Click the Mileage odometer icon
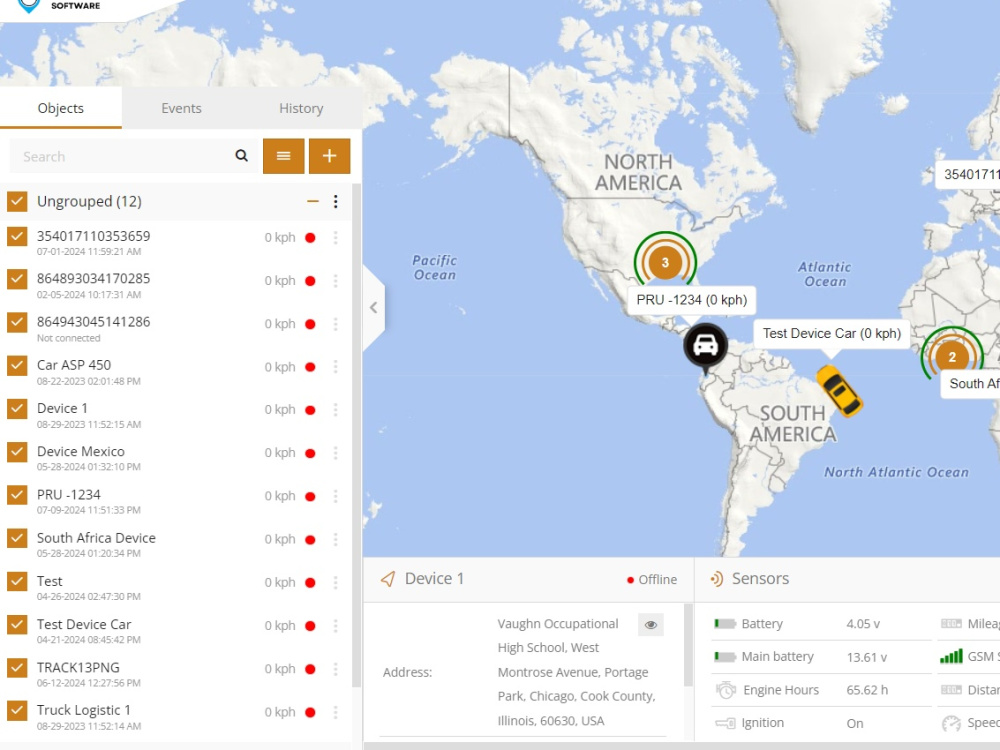Screen dimensions: 1000x750 pyautogui.click(x=951, y=624)
